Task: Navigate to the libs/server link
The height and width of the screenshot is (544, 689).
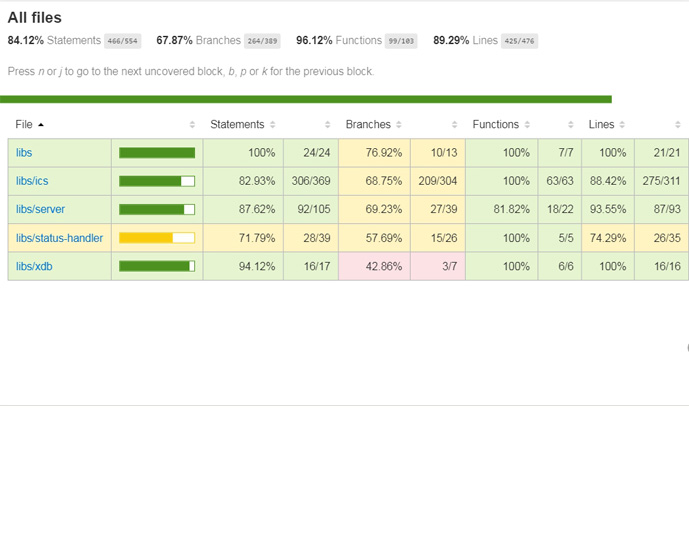Action: [40, 210]
